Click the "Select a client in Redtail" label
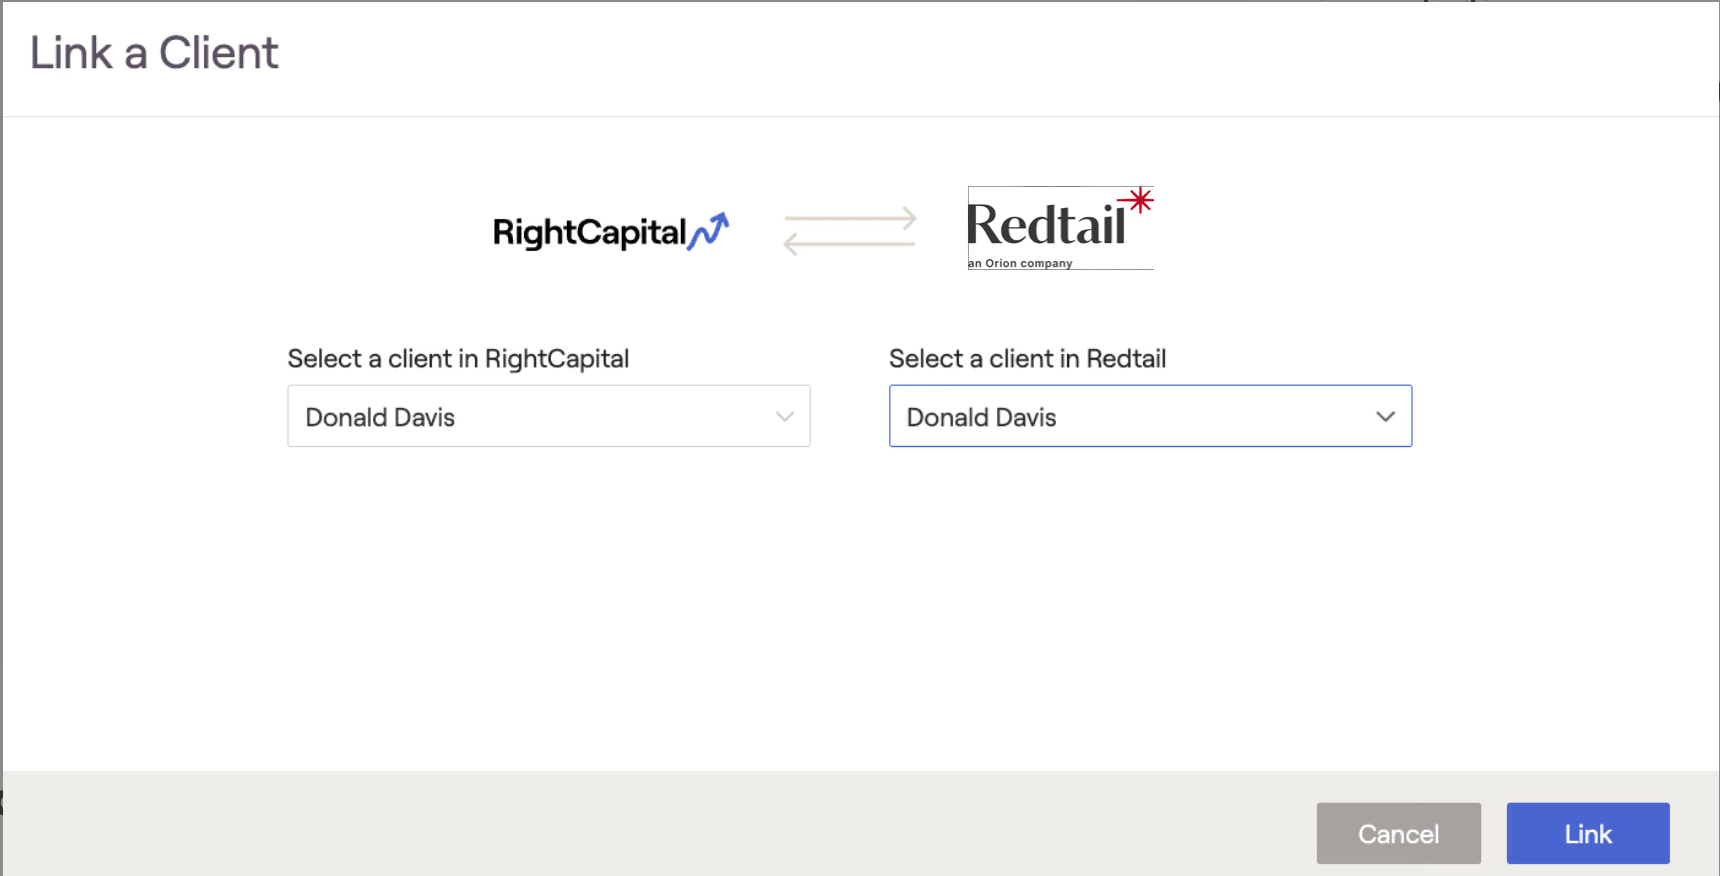1720x876 pixels. tap(1027, 359)
